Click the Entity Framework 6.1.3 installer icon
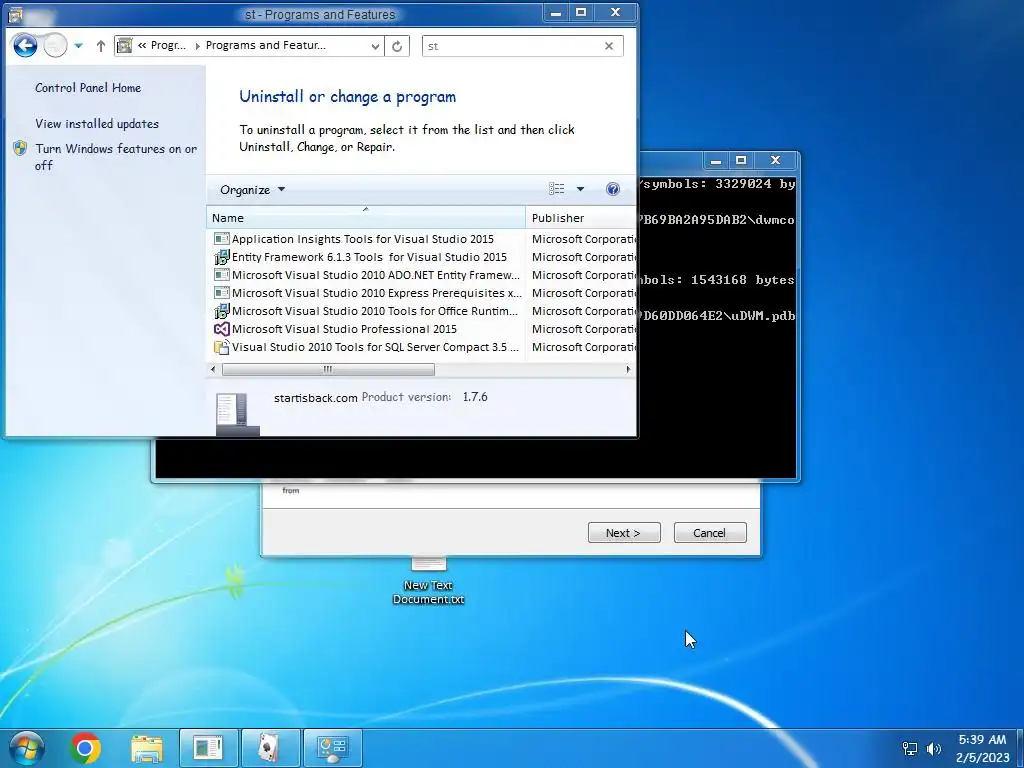 tap(222, 257)
